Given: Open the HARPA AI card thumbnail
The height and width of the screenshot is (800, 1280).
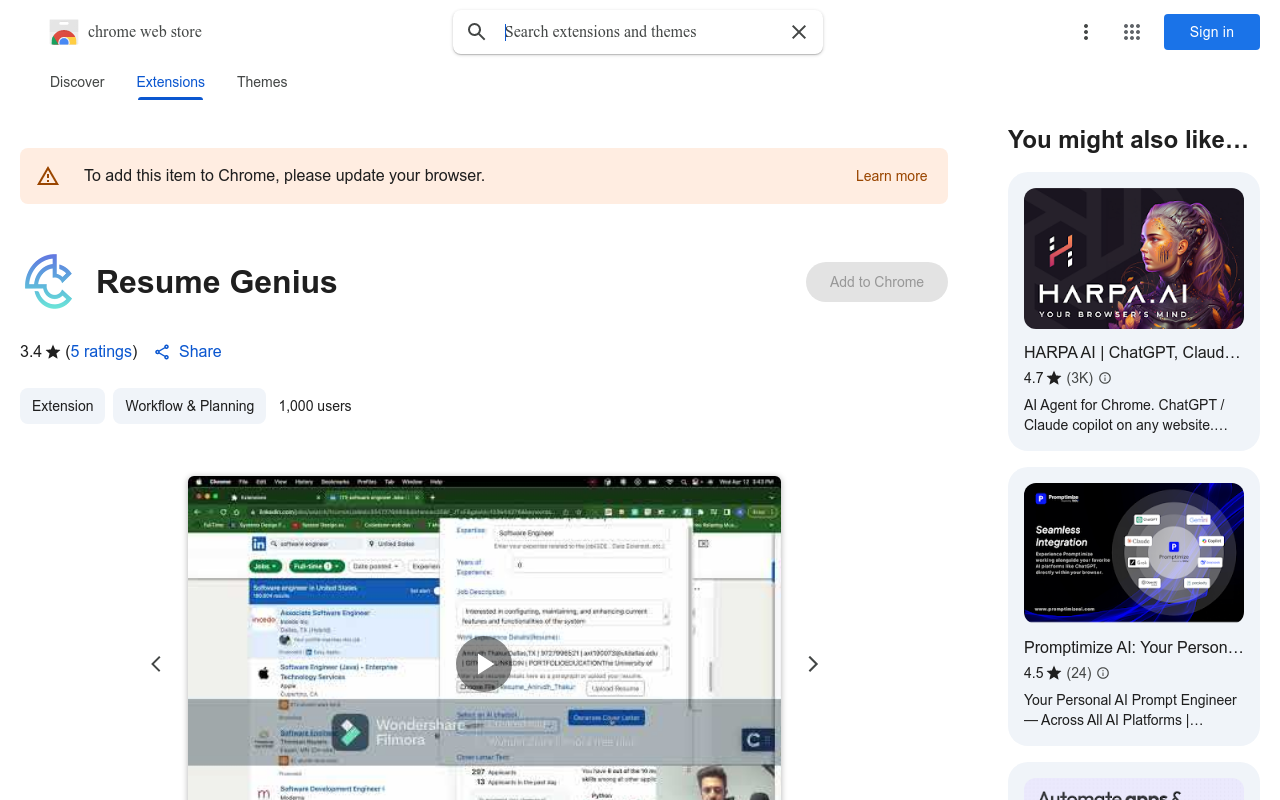Looking at the screenshot, I should click(x=1134, y=259).
